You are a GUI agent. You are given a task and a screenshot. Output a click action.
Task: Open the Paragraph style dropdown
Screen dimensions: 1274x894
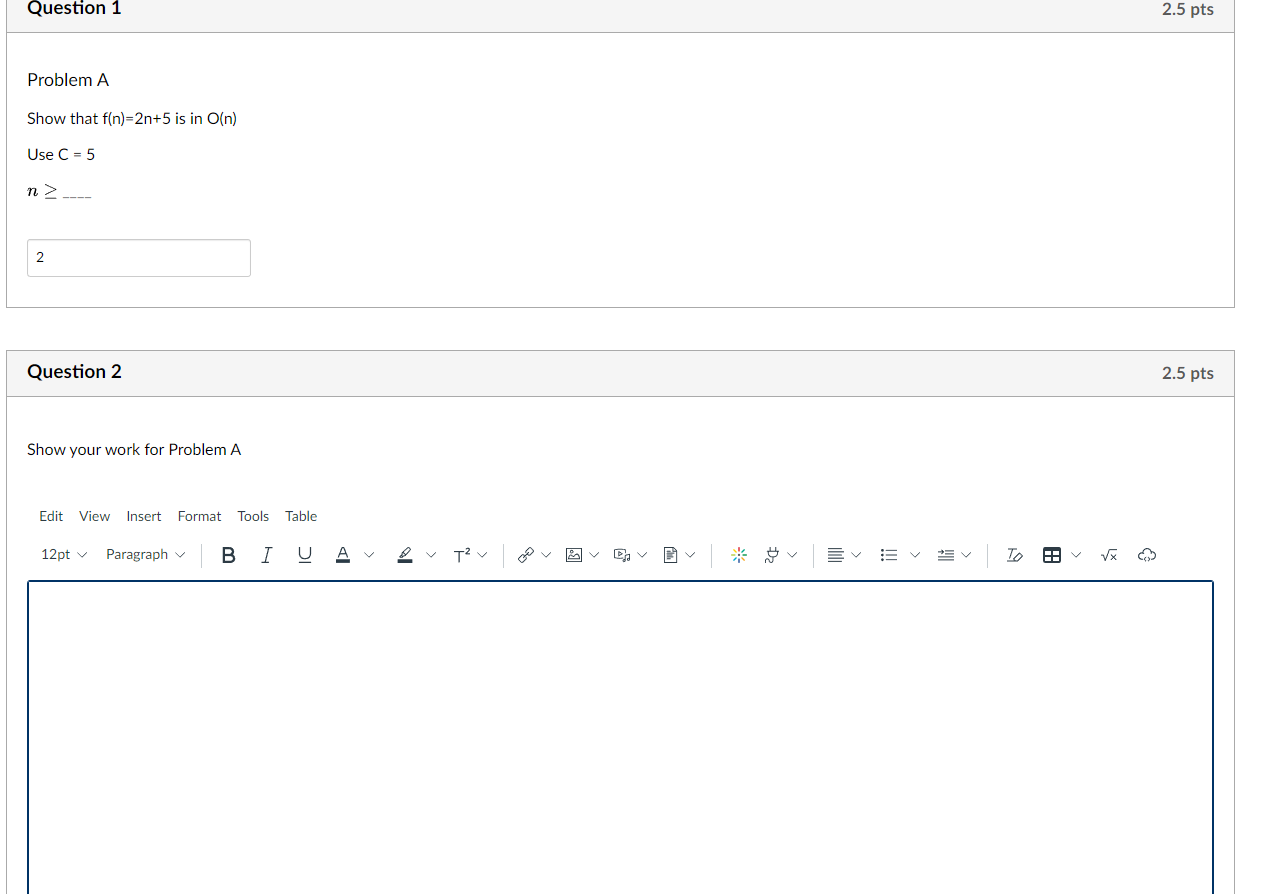[144, 554]
